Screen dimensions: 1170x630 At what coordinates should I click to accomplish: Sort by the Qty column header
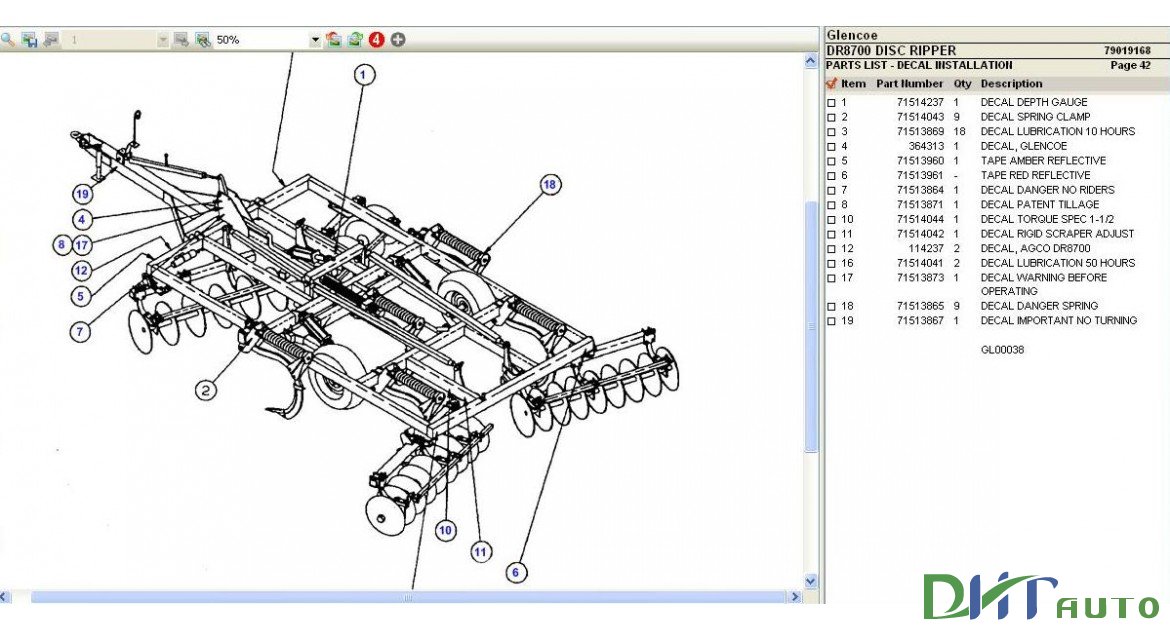click(x=963, y=84)
